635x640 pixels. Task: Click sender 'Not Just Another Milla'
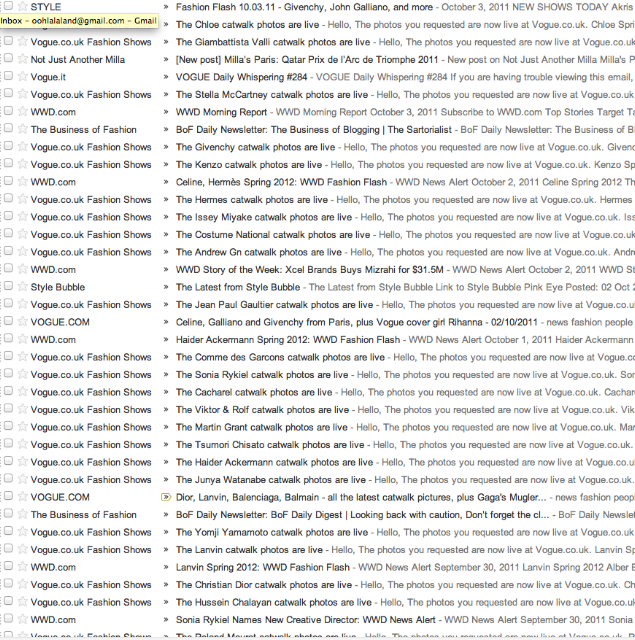click(78, 60)
